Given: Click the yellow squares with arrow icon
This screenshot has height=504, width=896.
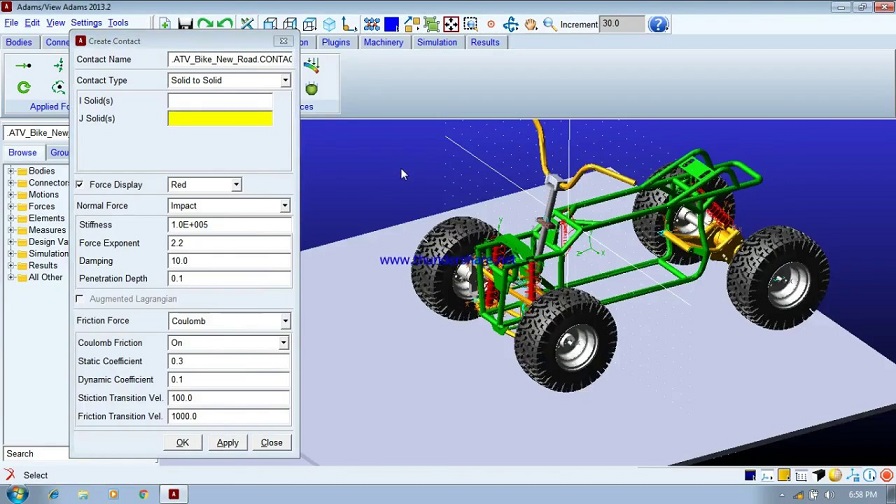Looking at the screenshot, I should pyautogui.click(x=411, y=24).
